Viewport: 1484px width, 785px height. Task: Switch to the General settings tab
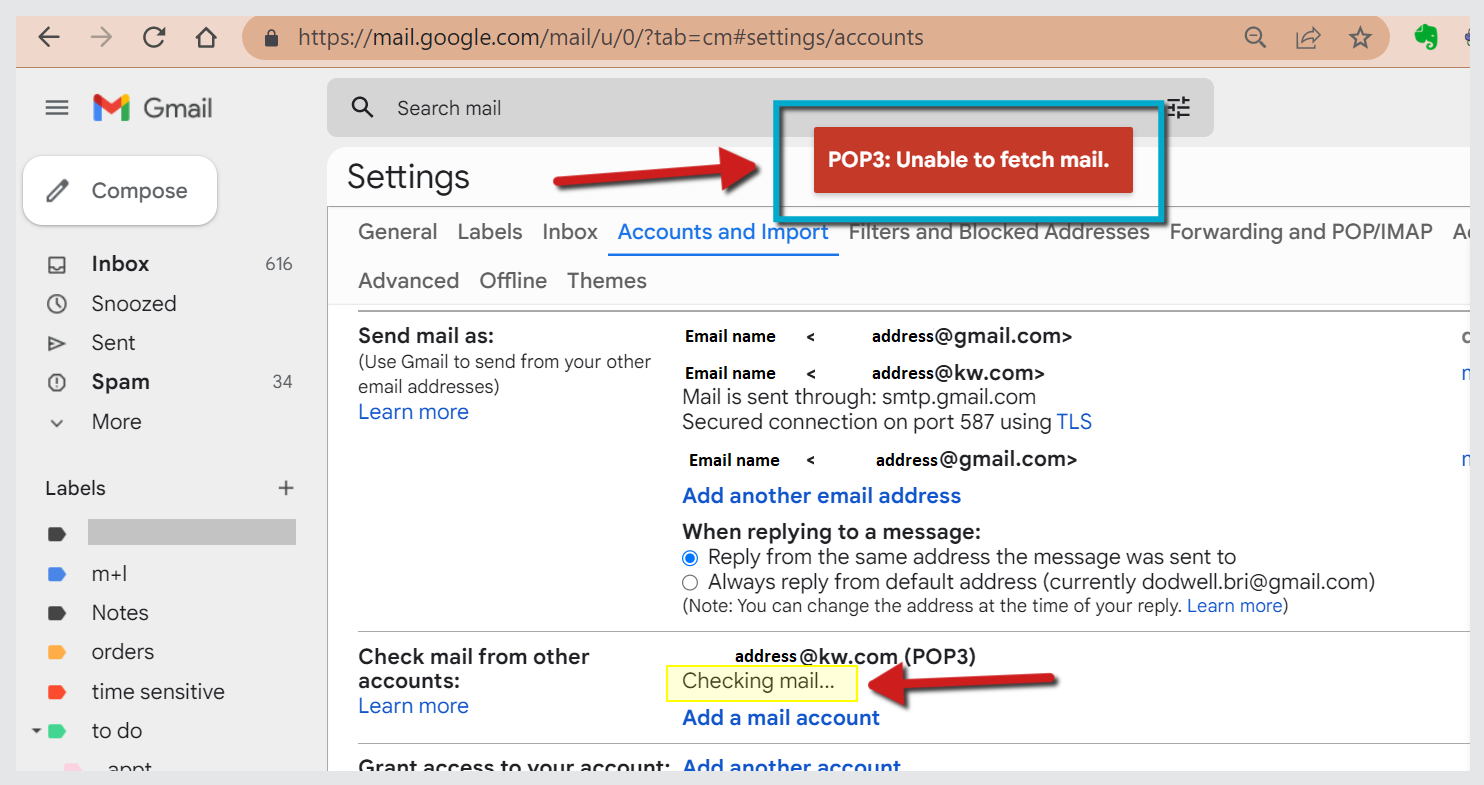click(398, 232)
